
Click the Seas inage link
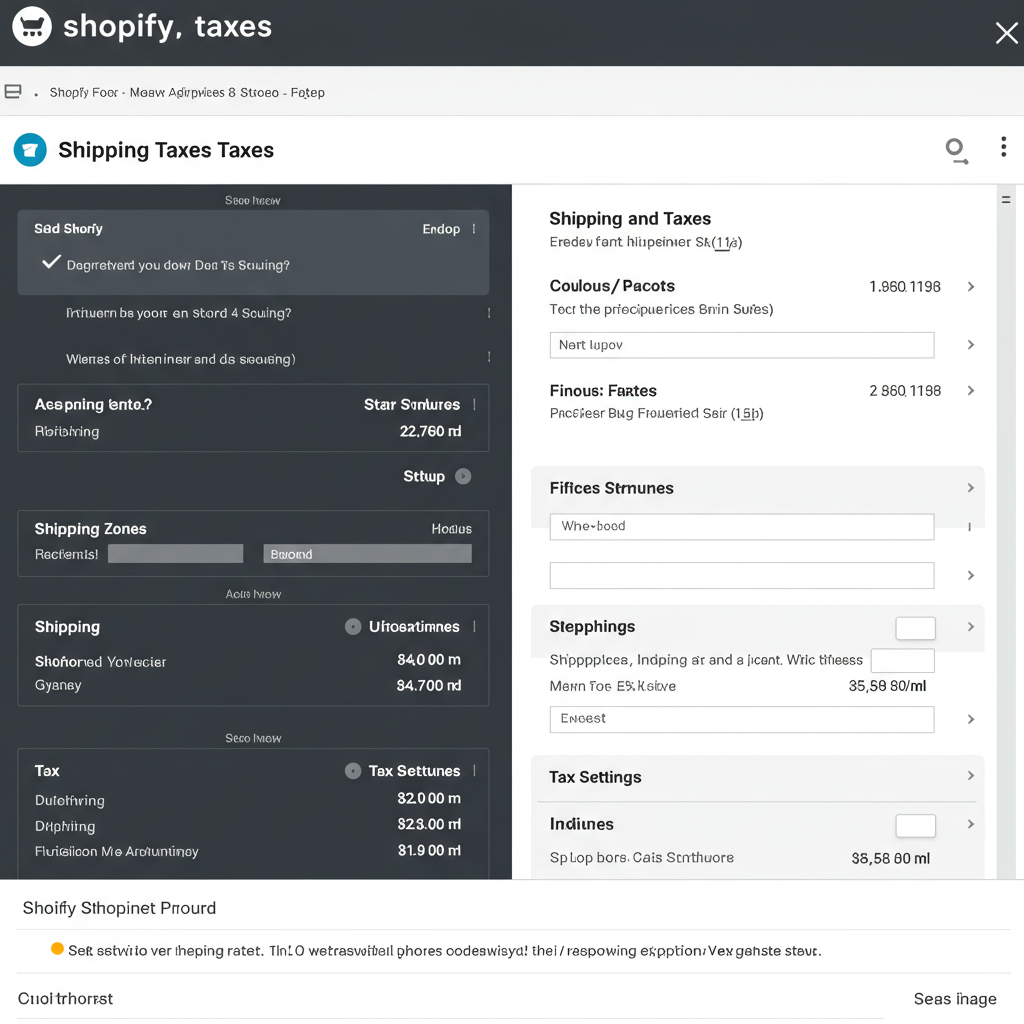pos(955,999)
